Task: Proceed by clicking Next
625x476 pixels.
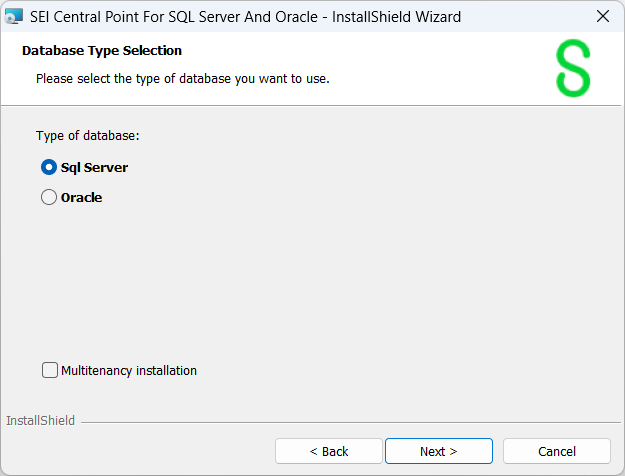Action: click(438, 451)
